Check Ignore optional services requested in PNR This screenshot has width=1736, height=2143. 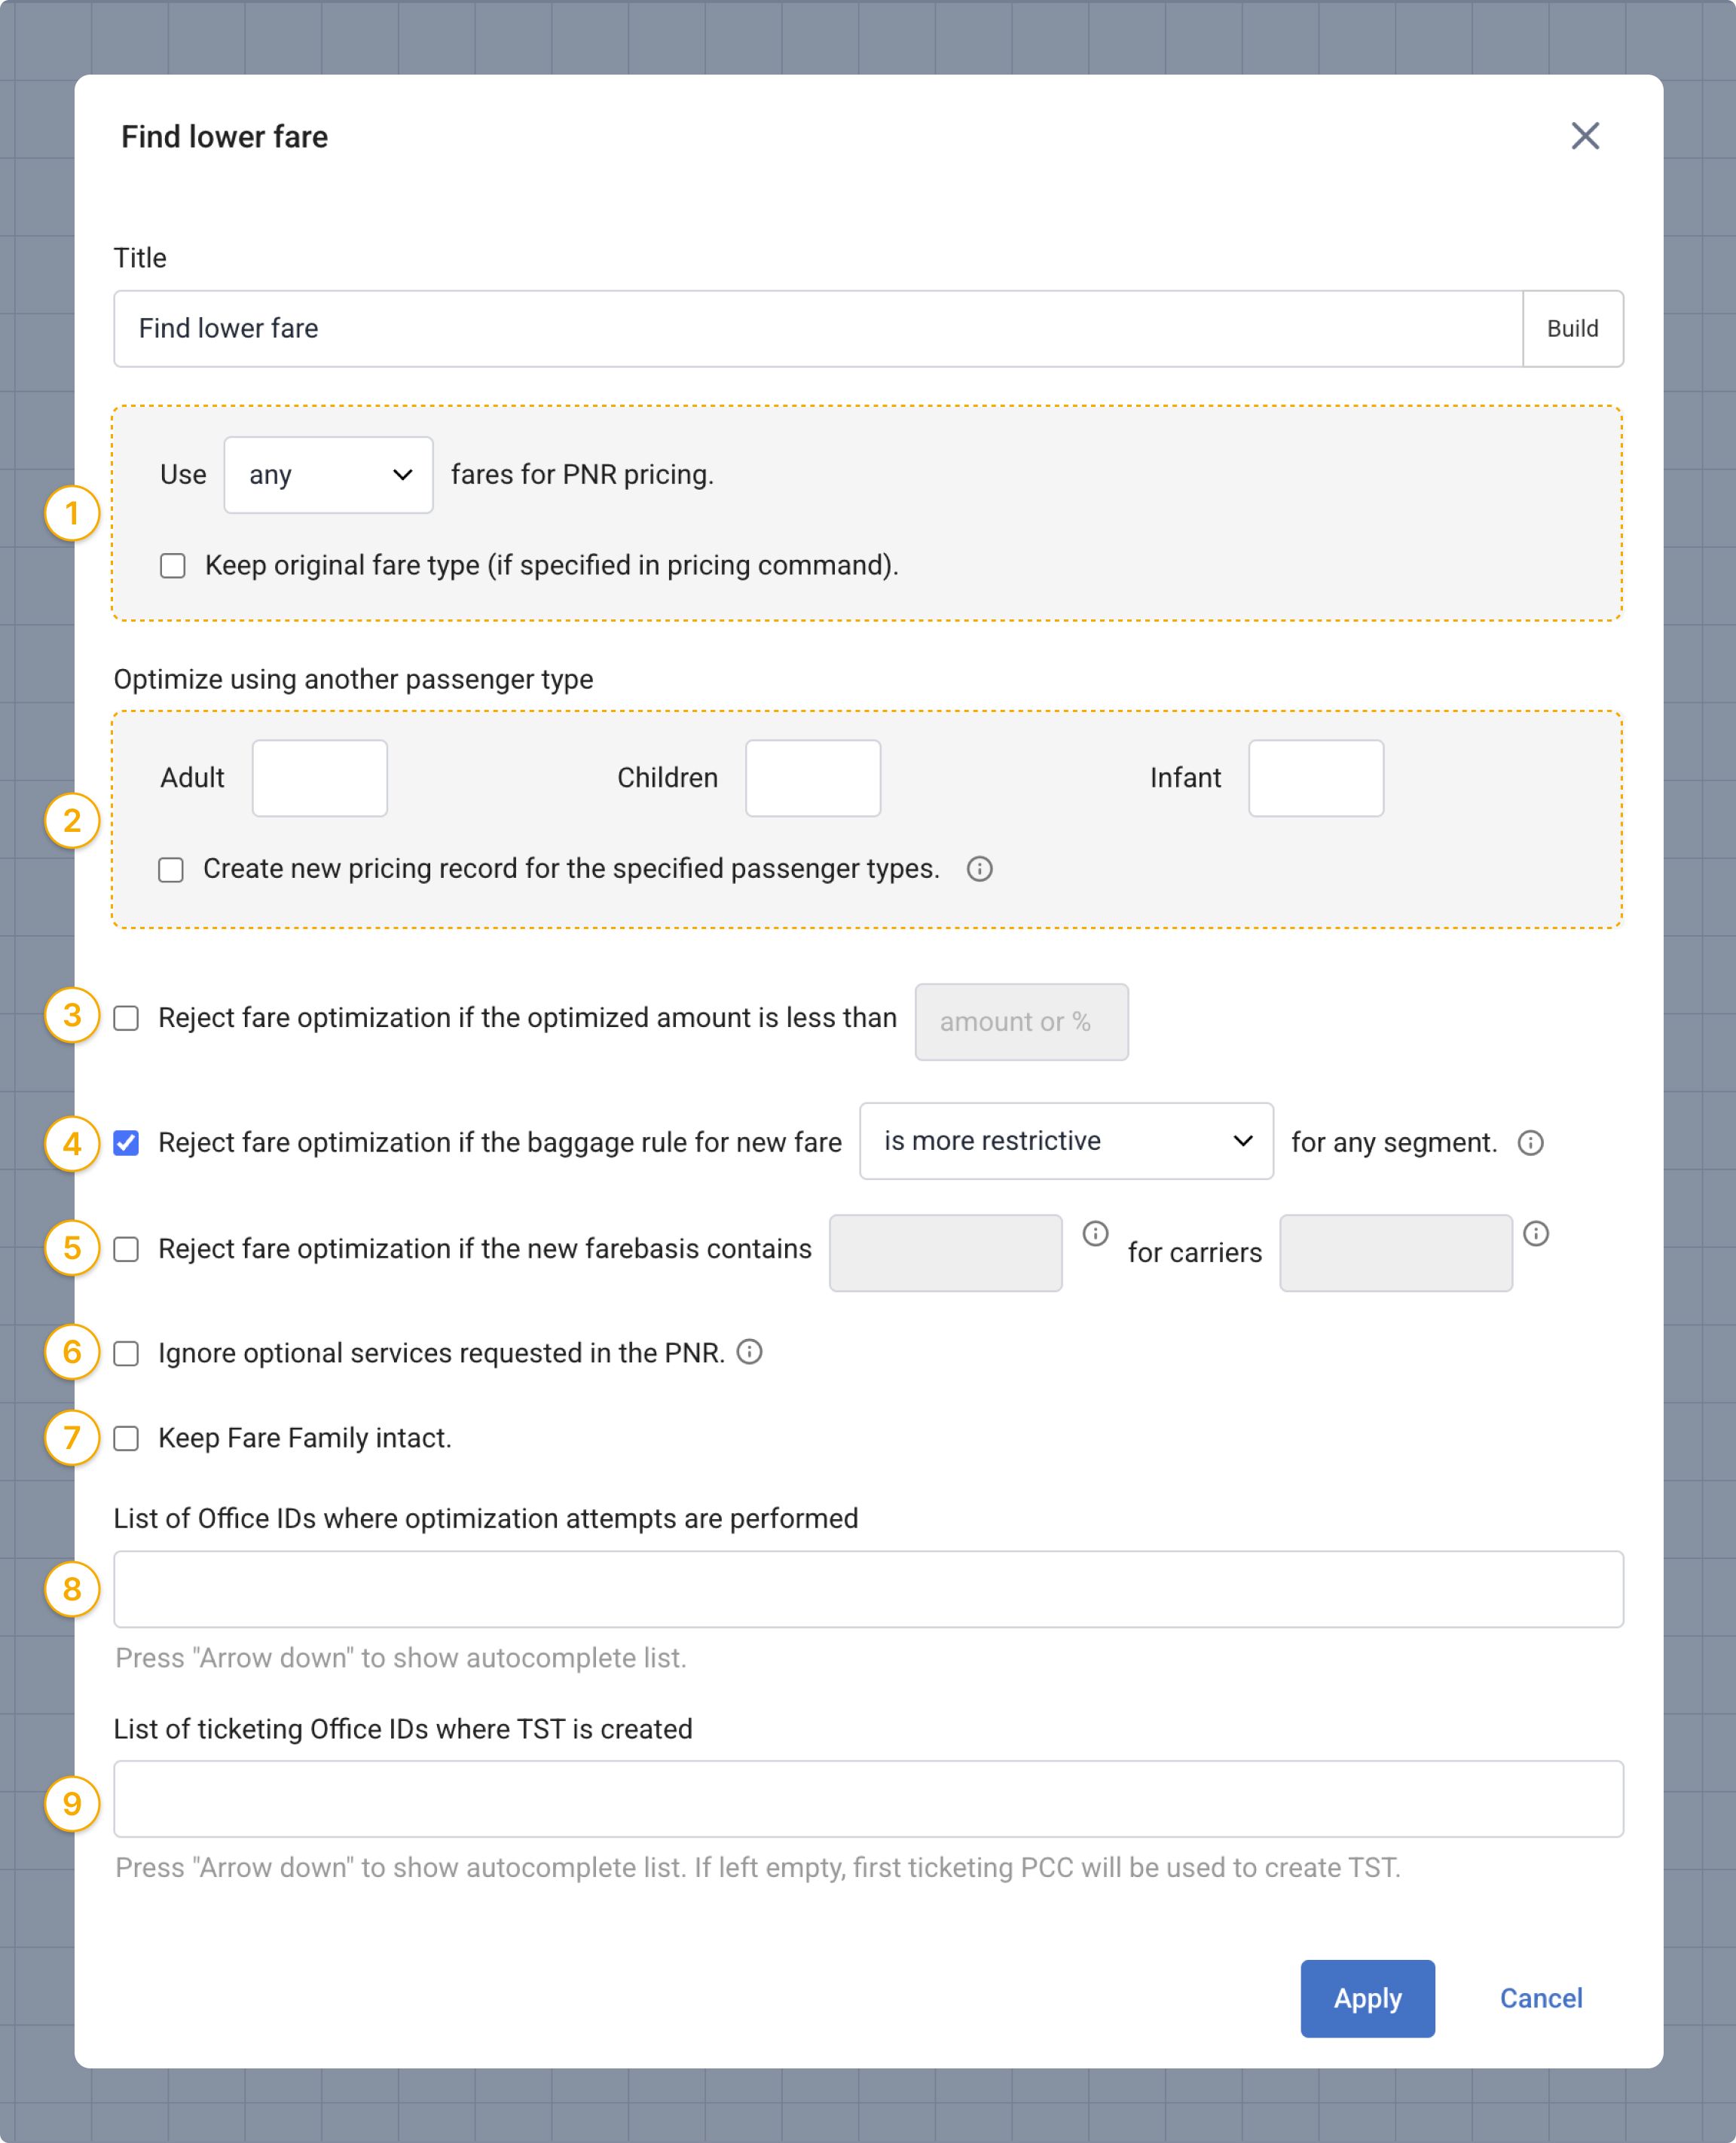tap(126, 1353)
